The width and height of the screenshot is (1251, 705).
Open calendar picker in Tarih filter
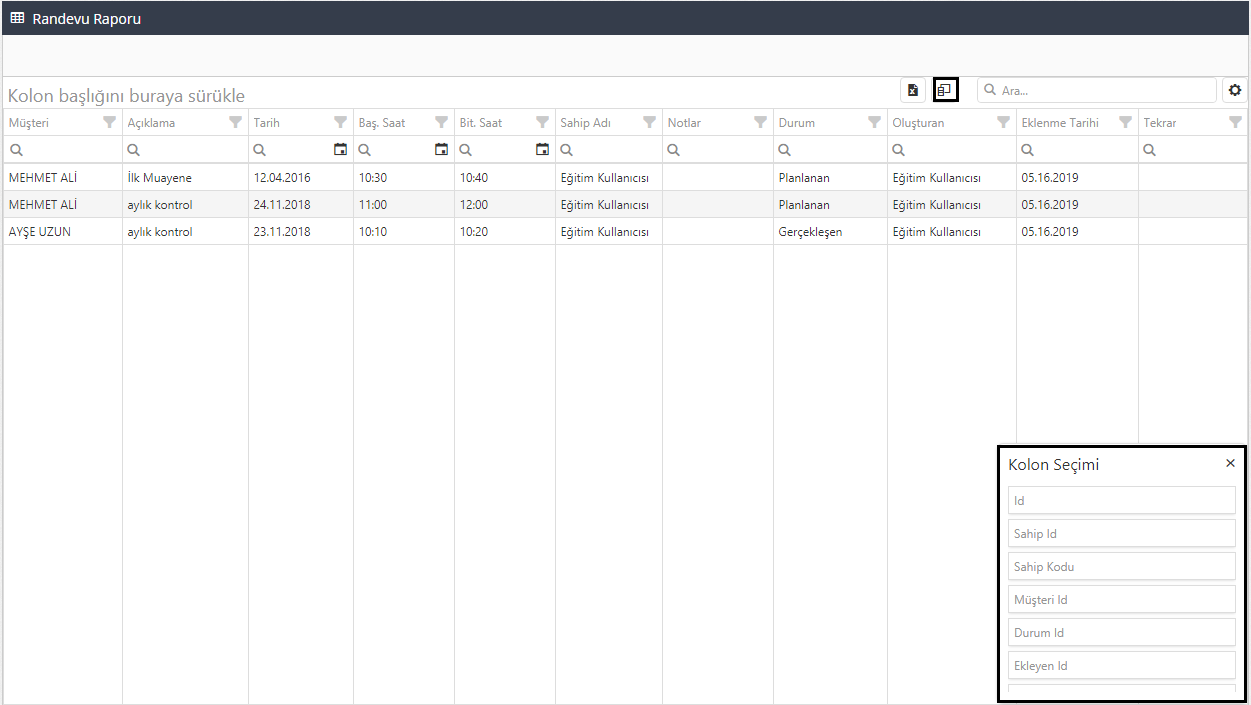(340, 150)
